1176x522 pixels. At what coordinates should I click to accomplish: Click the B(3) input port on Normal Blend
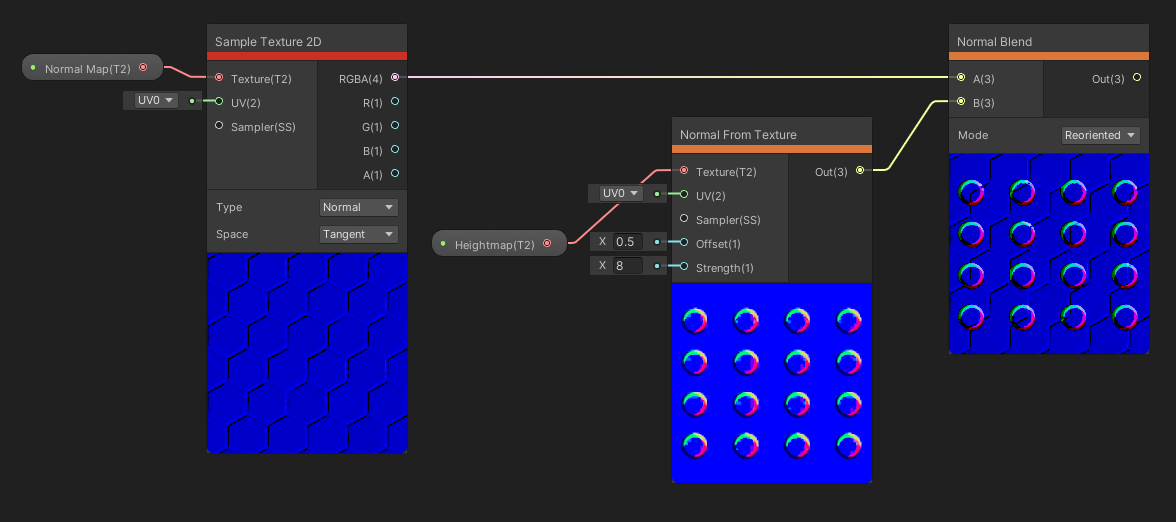961,102
